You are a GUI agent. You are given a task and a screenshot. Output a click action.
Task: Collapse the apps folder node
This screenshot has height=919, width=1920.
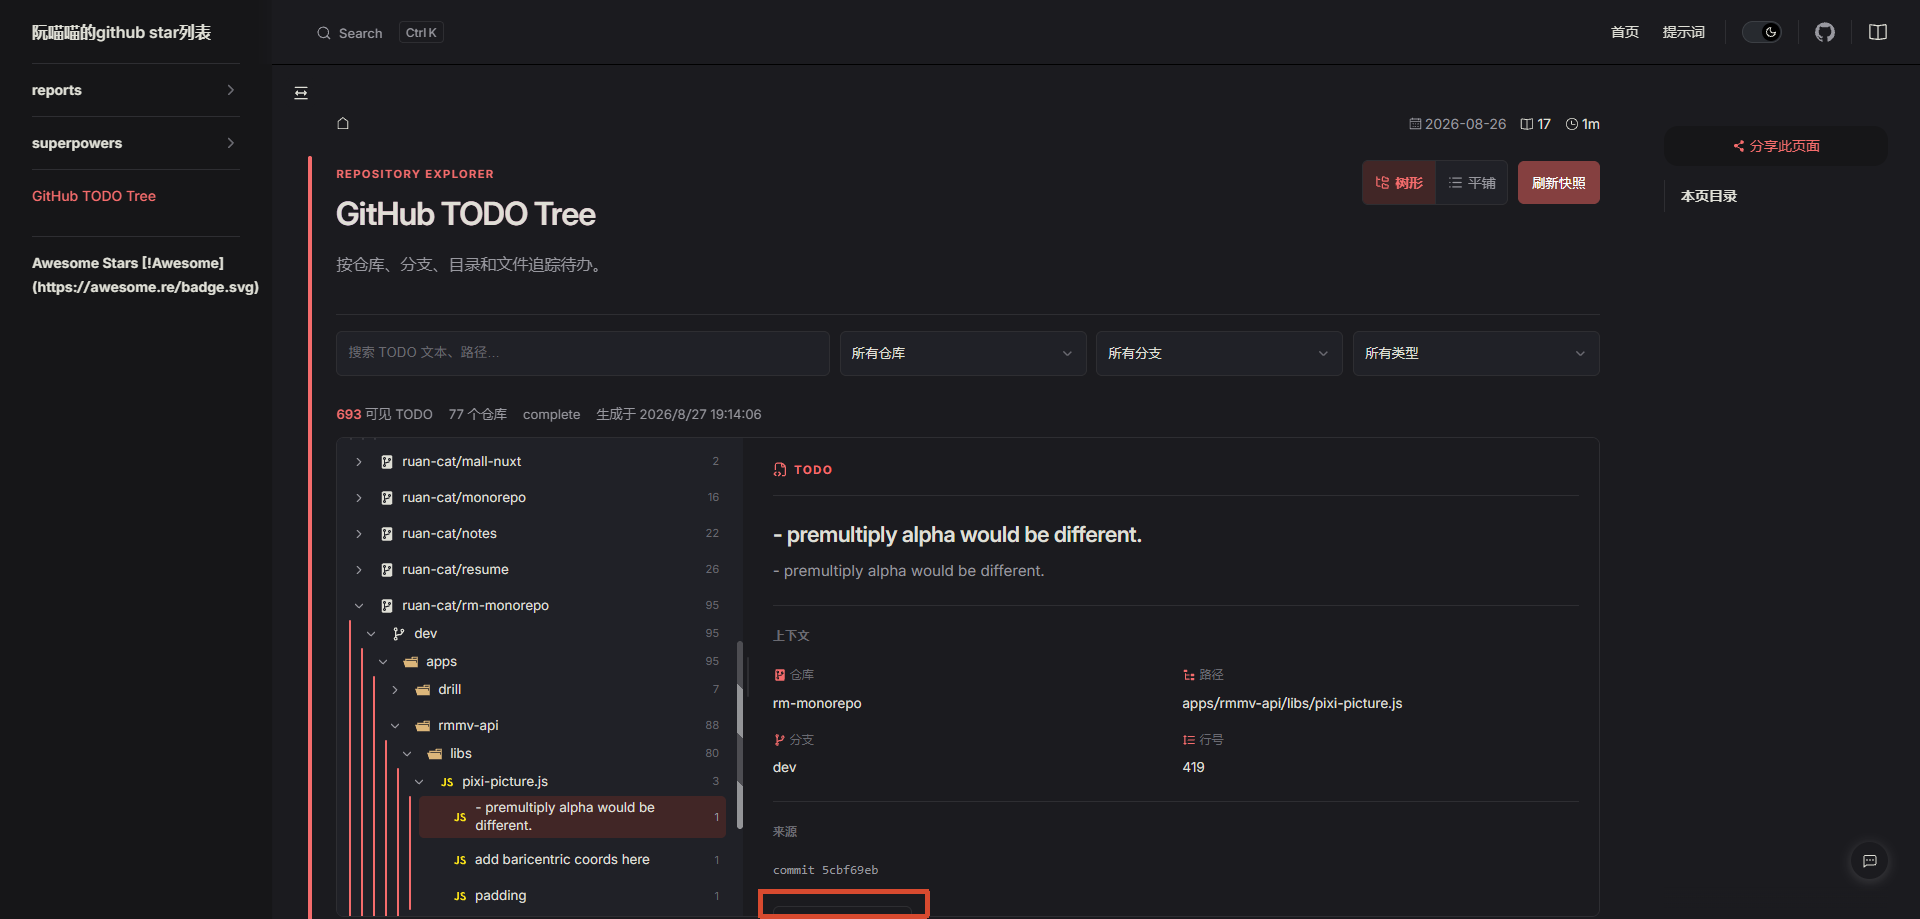coord(383,662)
